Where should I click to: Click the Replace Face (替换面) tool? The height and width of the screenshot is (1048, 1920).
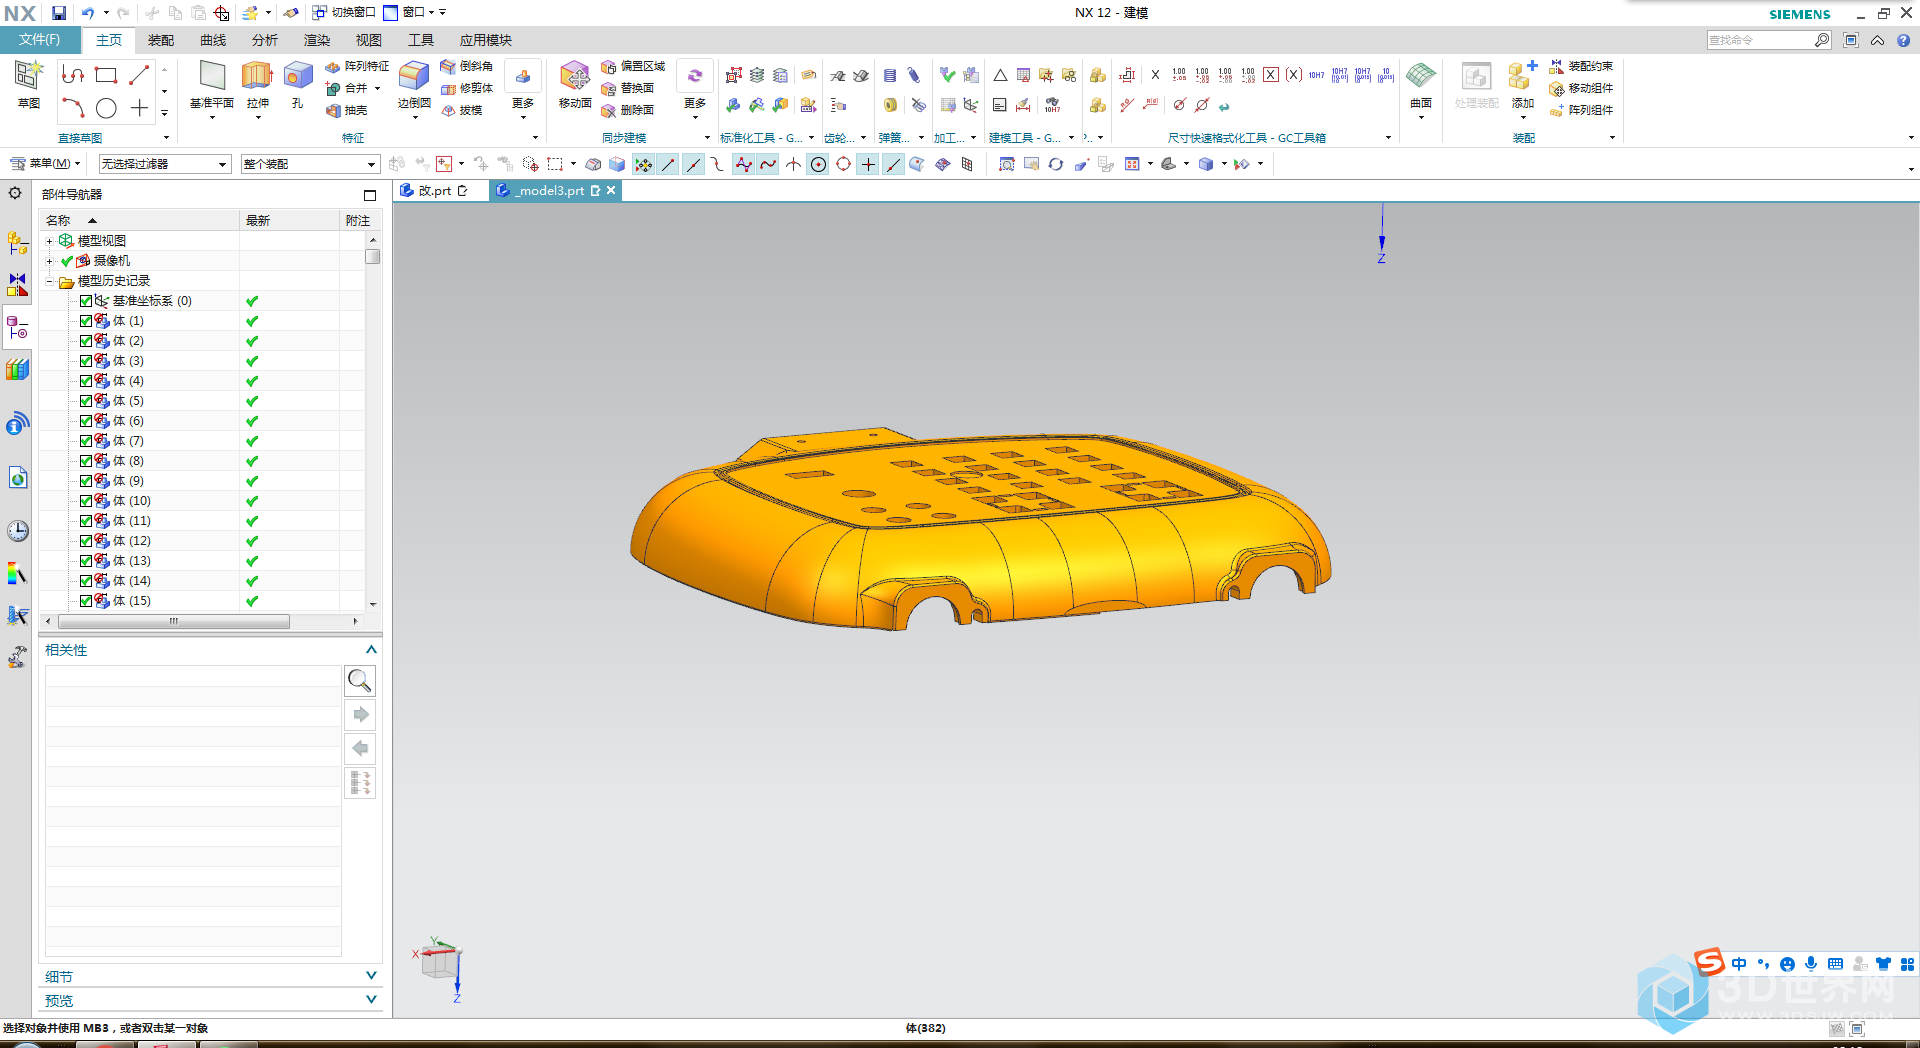[628, 88]
